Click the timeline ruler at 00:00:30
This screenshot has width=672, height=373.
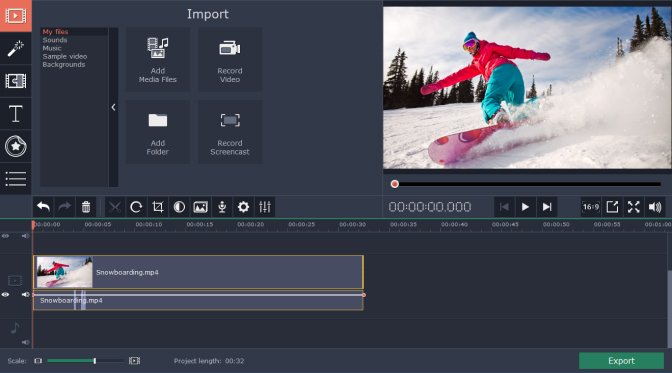352,224
